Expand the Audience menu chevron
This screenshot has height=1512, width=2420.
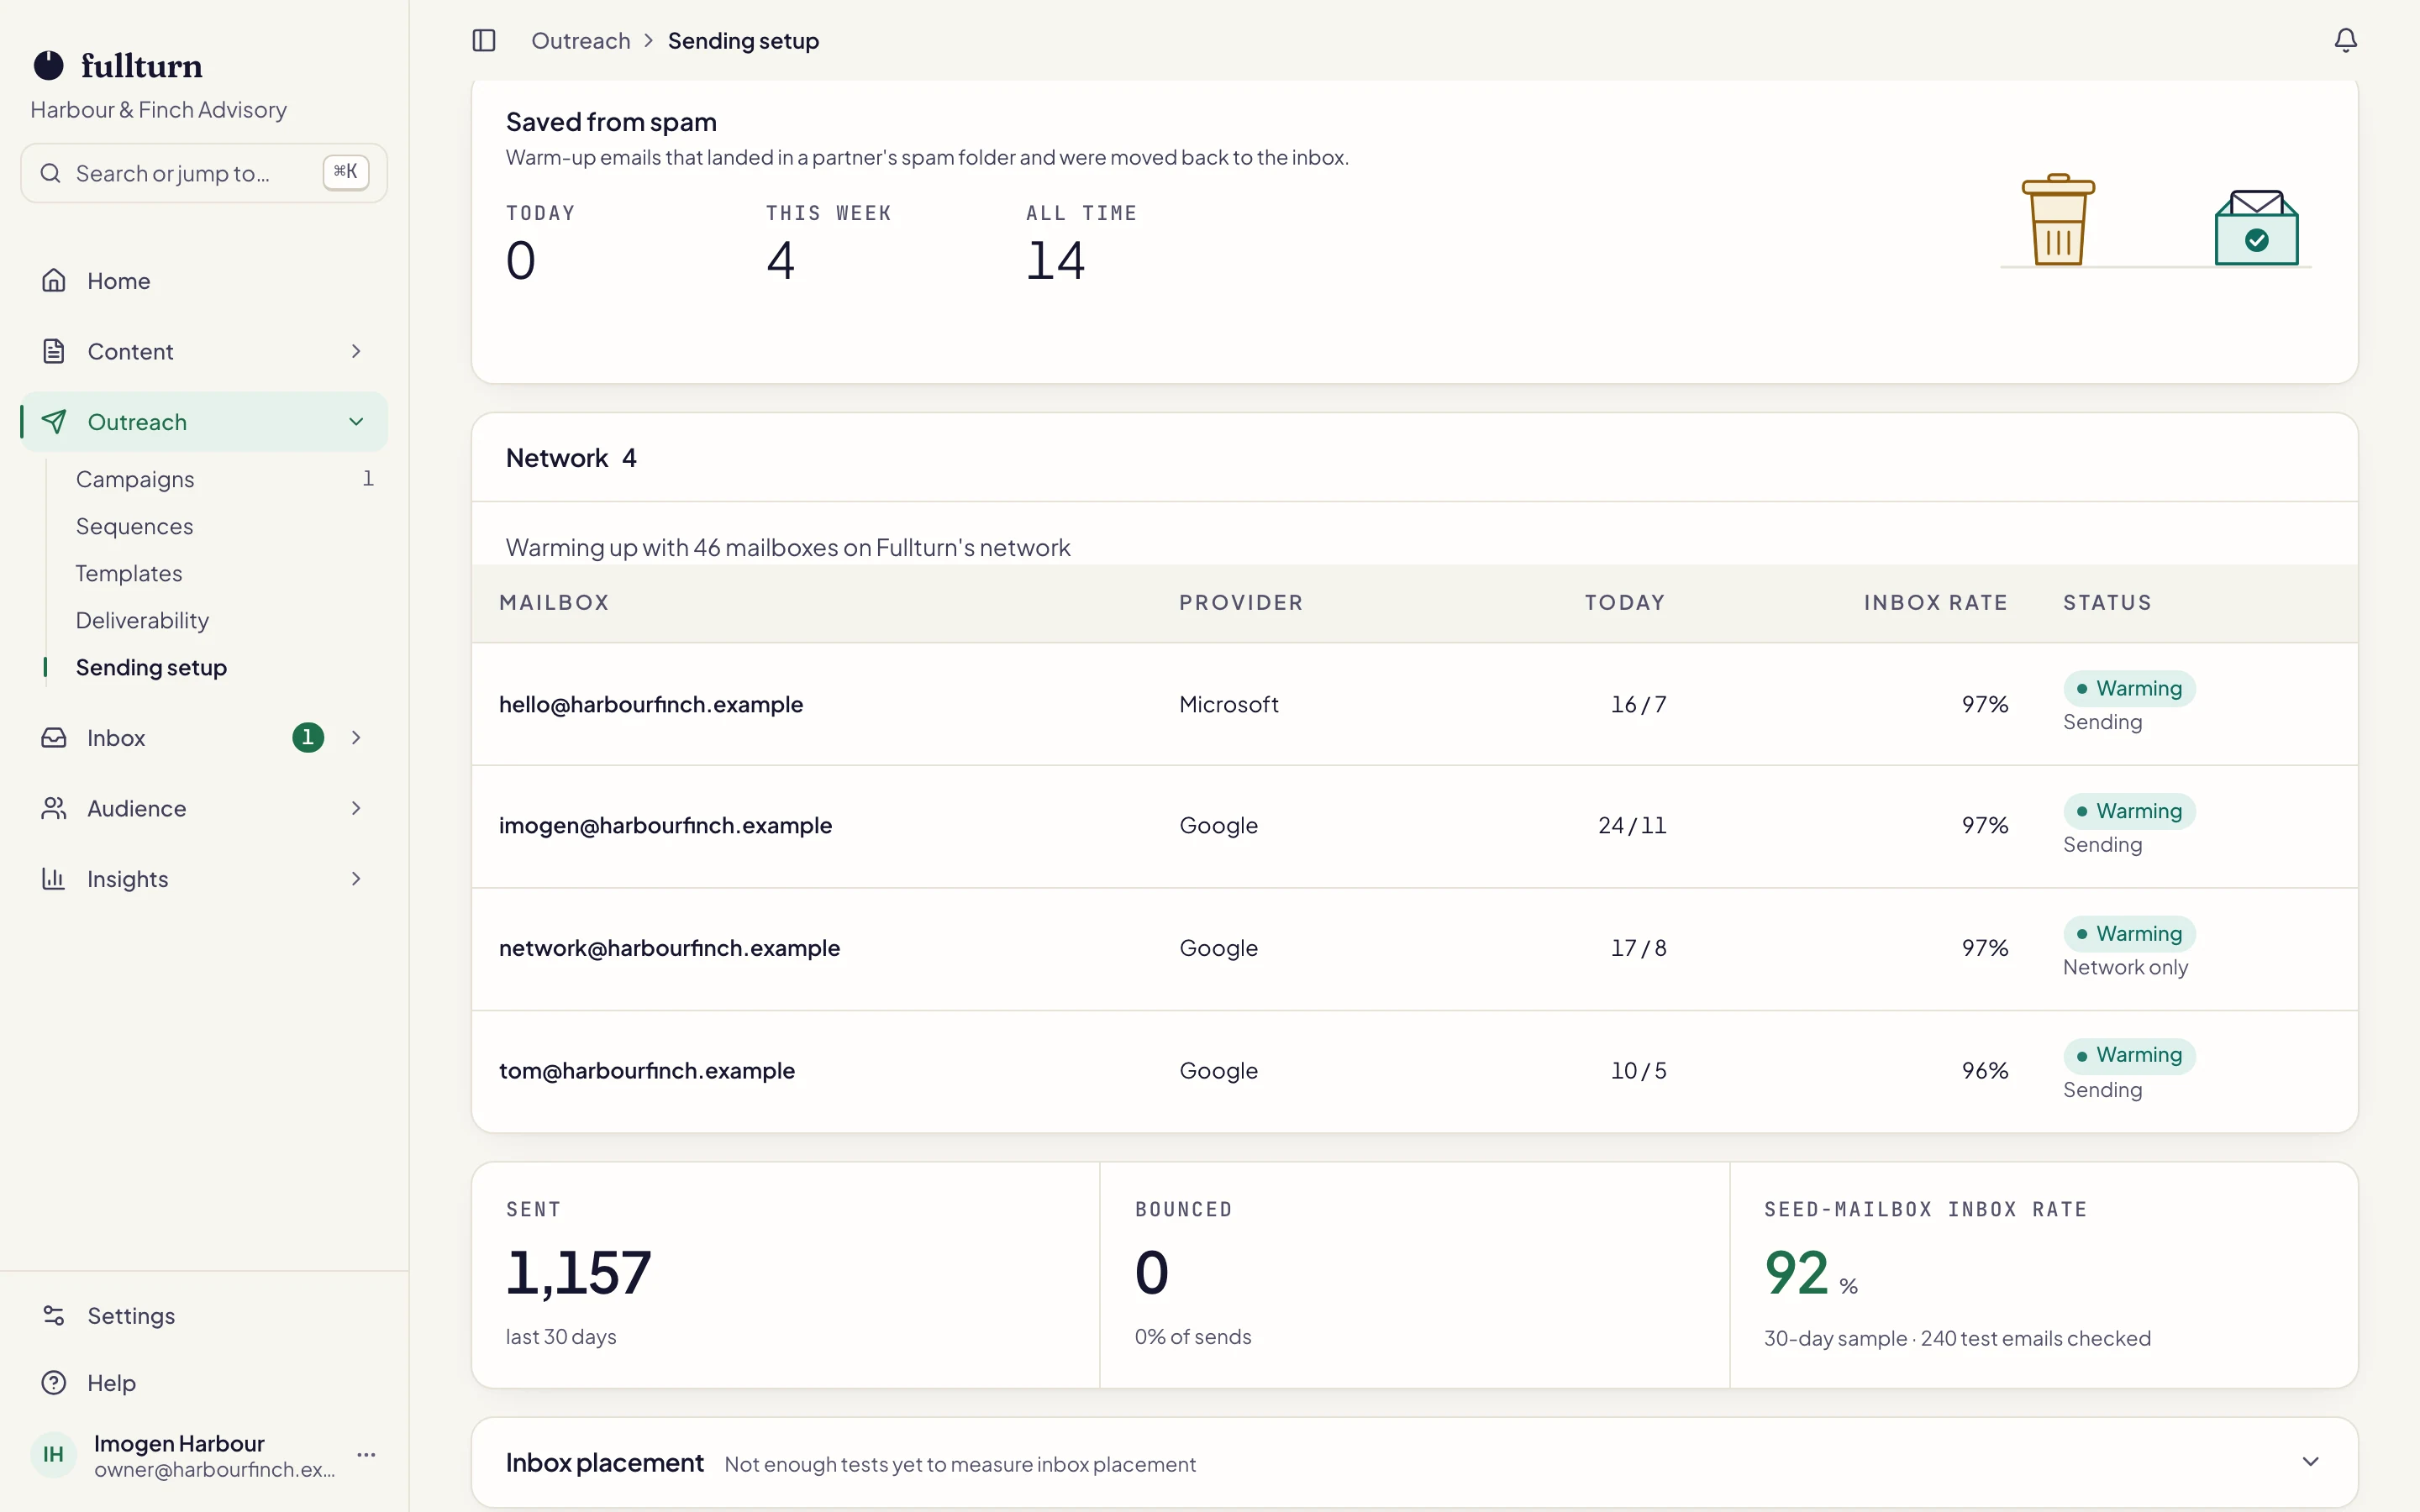(356, 808)
